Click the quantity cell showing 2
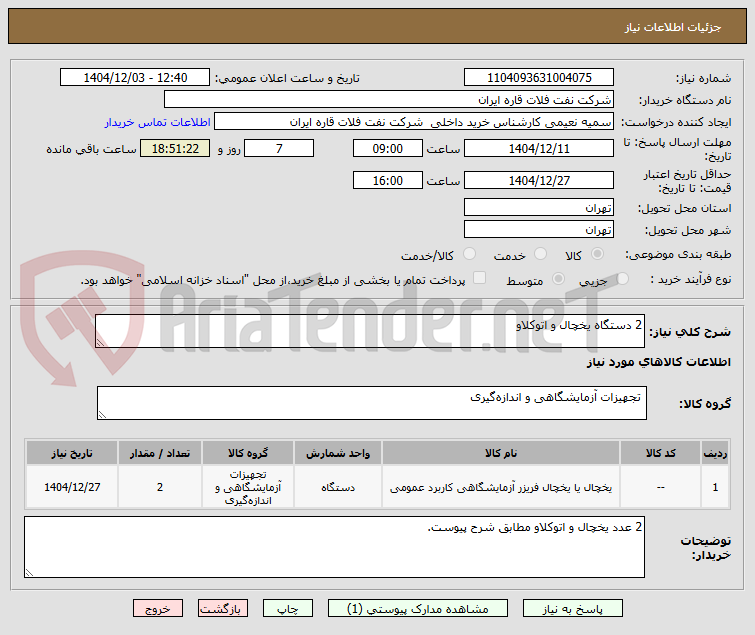The width and height of the screenshot is (755, 635). 160,487
